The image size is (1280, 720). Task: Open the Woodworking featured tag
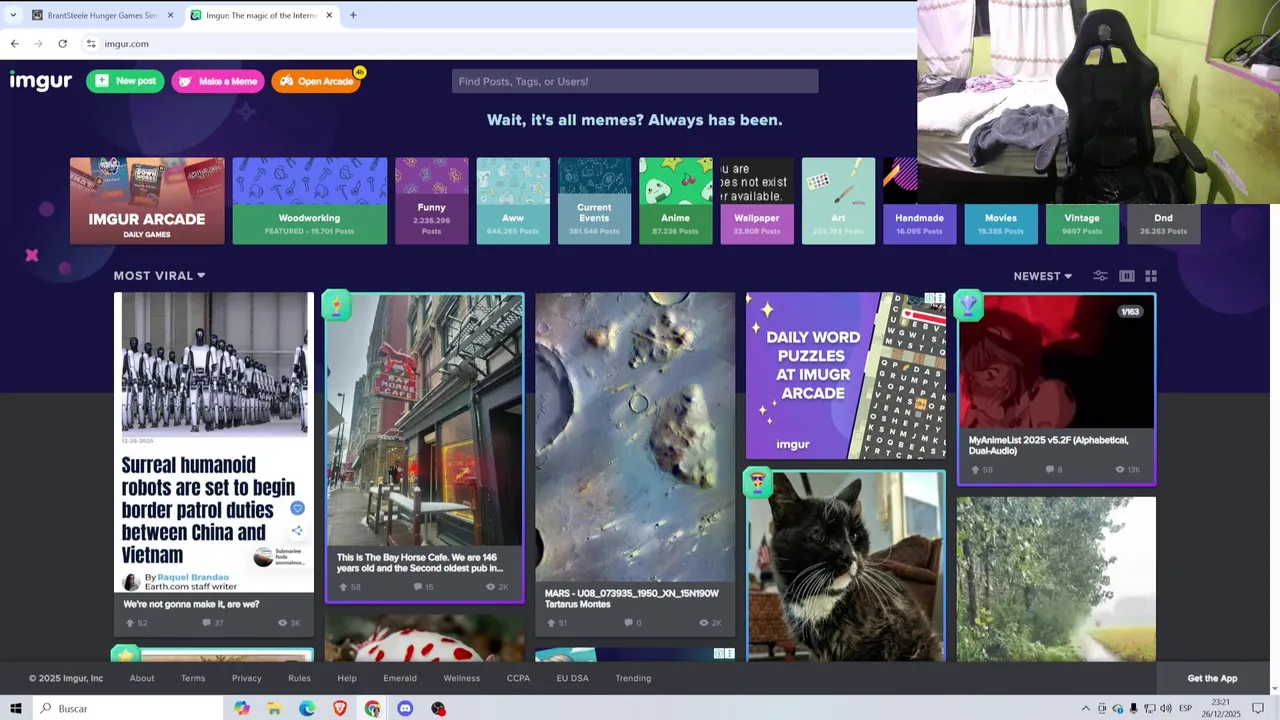pyautogui.click(x=309, y=201)
